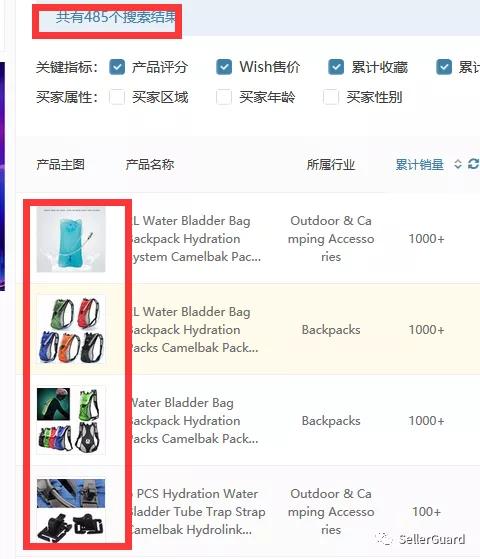The image size is (480, 559).
Task: Toggle the partially visible rightmost 关键指标 checkbox
Action: pos(444,67)
